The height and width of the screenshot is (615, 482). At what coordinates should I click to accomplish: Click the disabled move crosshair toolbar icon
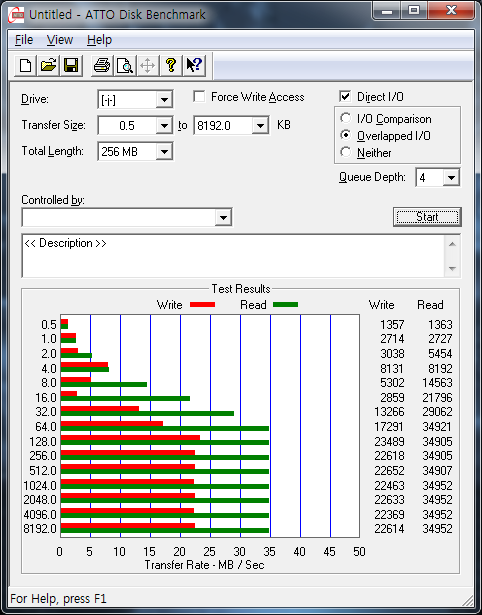[147, 65]
